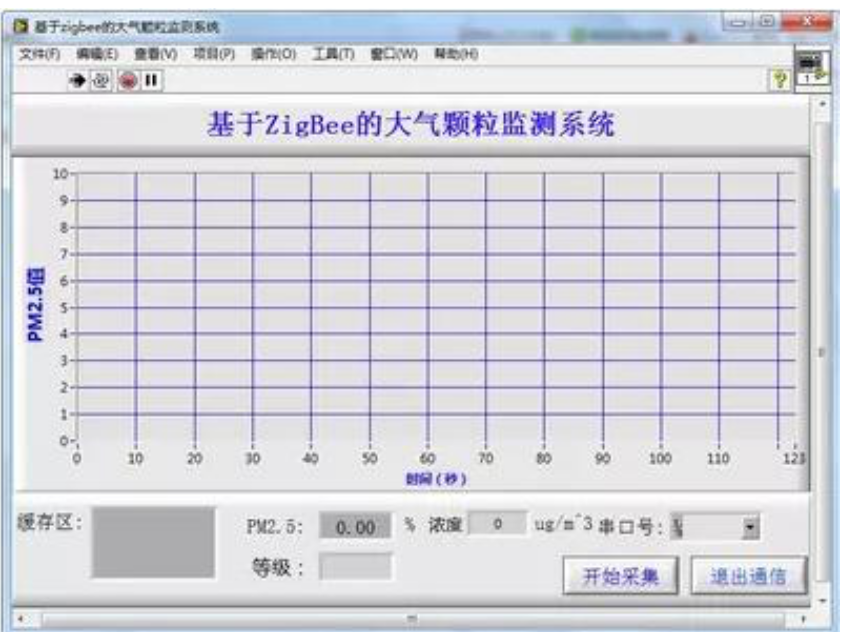Click the vertical scrollbar up arrow
This screenshot has width=847, height=632.
(822, 103)
